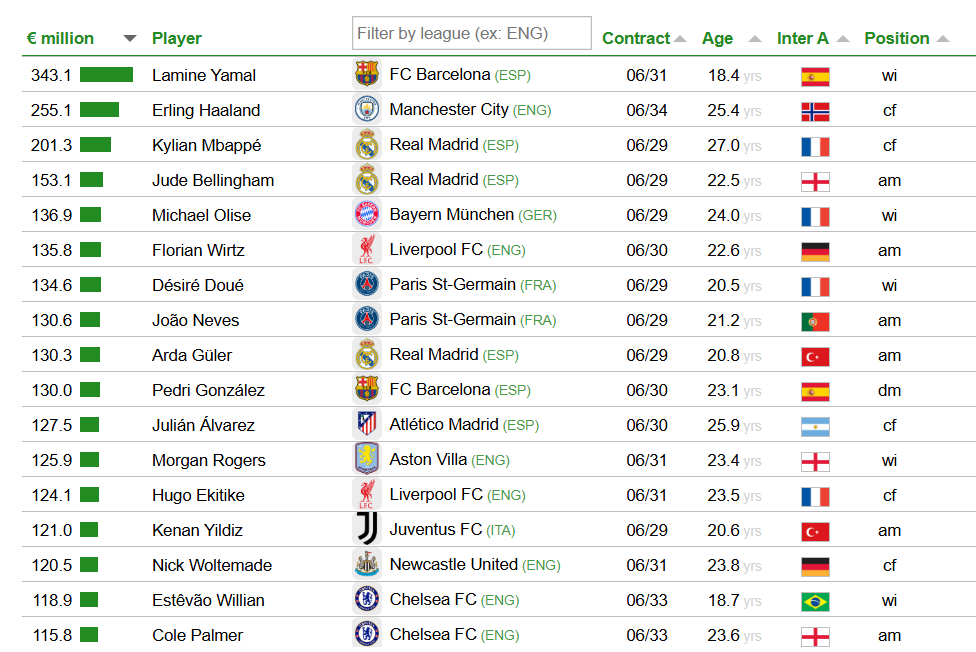Click the Brazil flag for Estêvão Willian
The height and width of the screenshot is (652, 976).
[x=815, y=602]
